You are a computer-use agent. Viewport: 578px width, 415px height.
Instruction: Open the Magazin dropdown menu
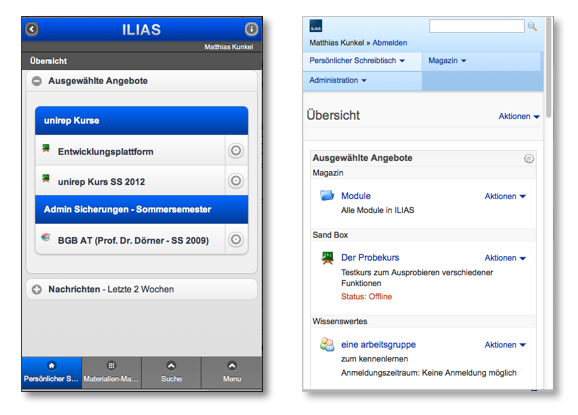[x=447, y=60]
